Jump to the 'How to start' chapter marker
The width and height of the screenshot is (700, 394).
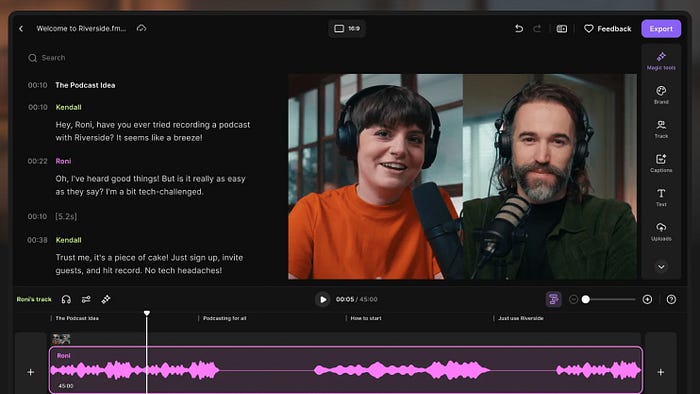pos(366,318)
